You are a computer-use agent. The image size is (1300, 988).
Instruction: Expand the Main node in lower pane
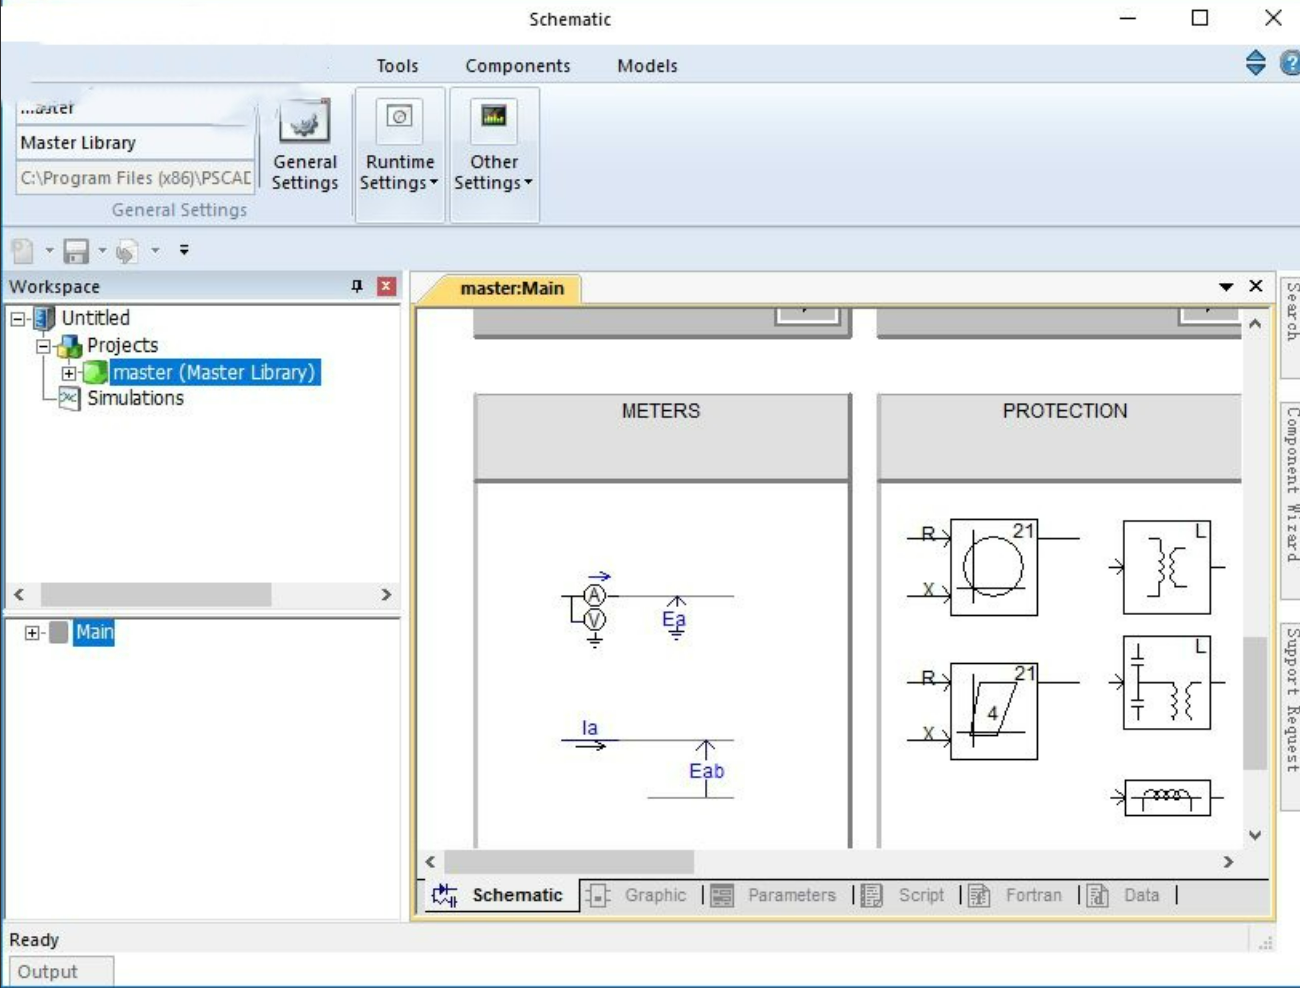(x=32, y=633)
